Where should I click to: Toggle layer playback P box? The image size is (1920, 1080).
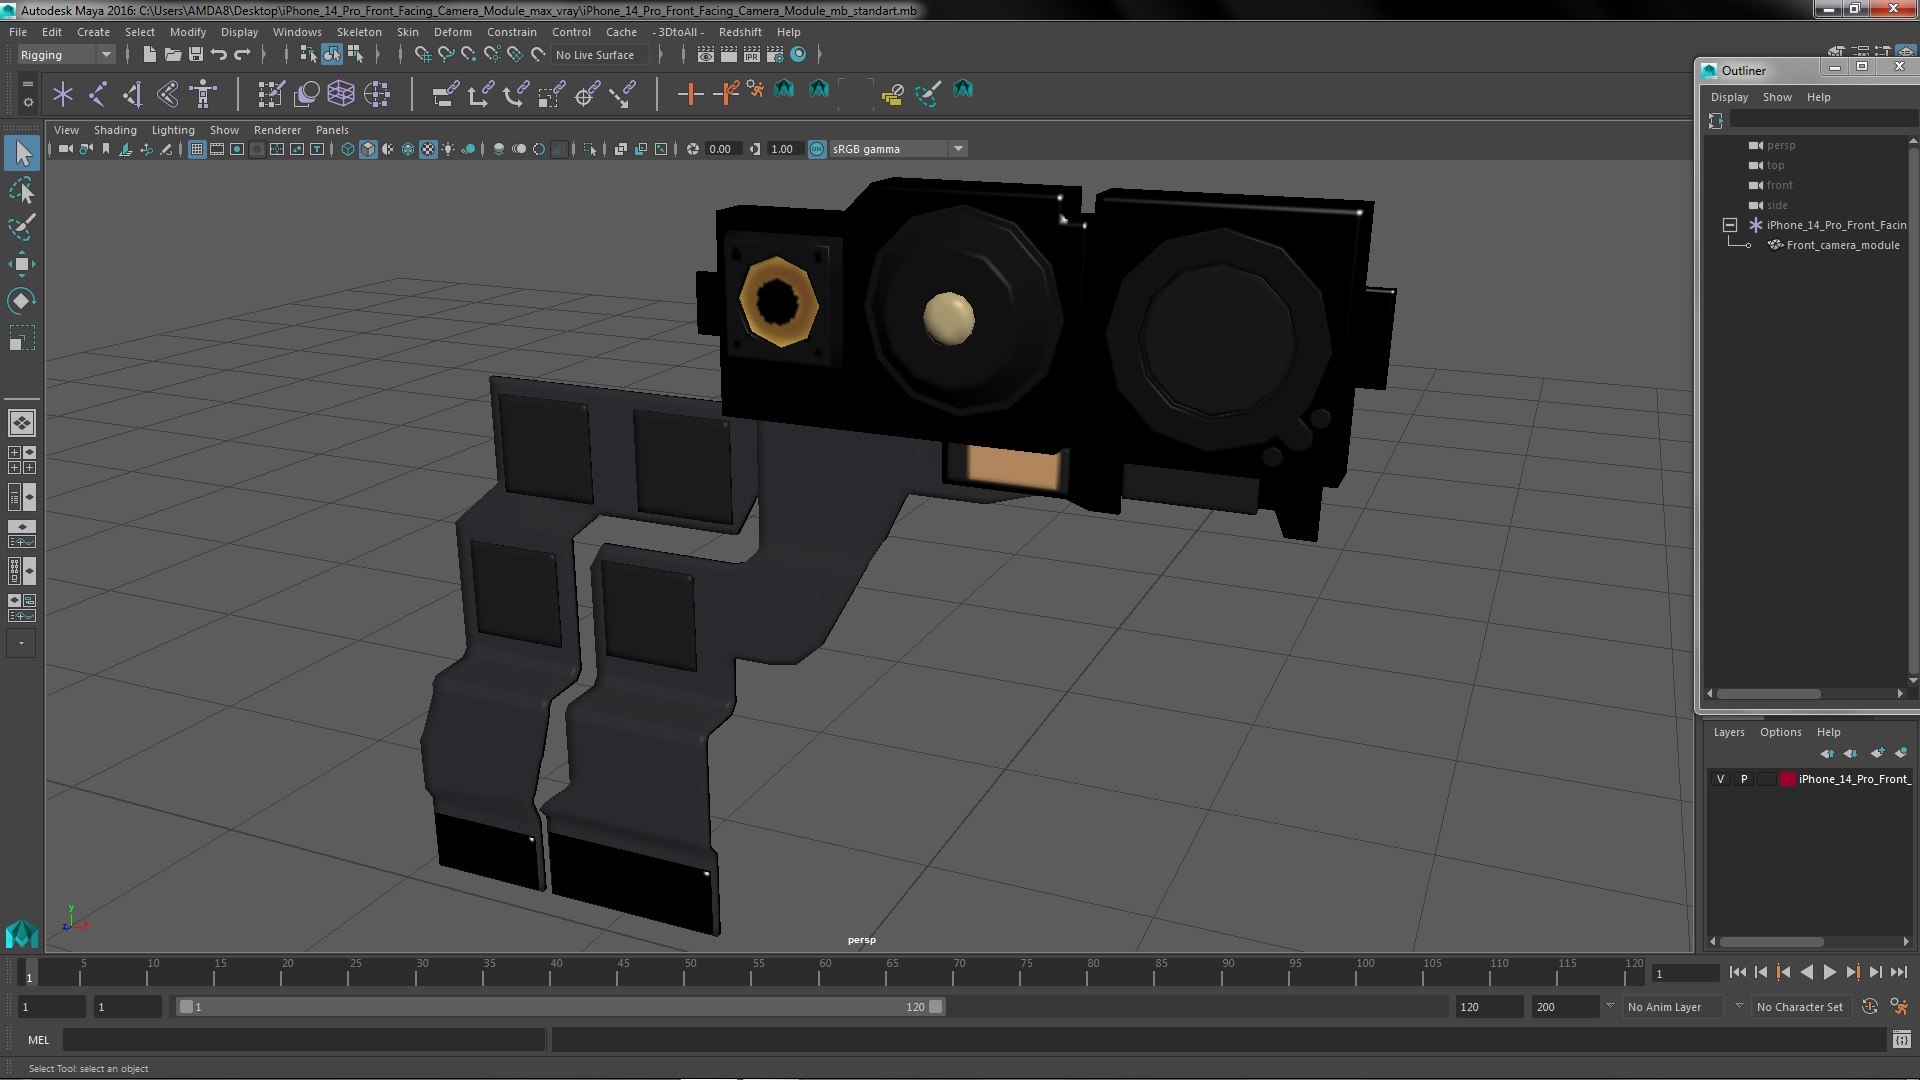[x=1744, y=779]
